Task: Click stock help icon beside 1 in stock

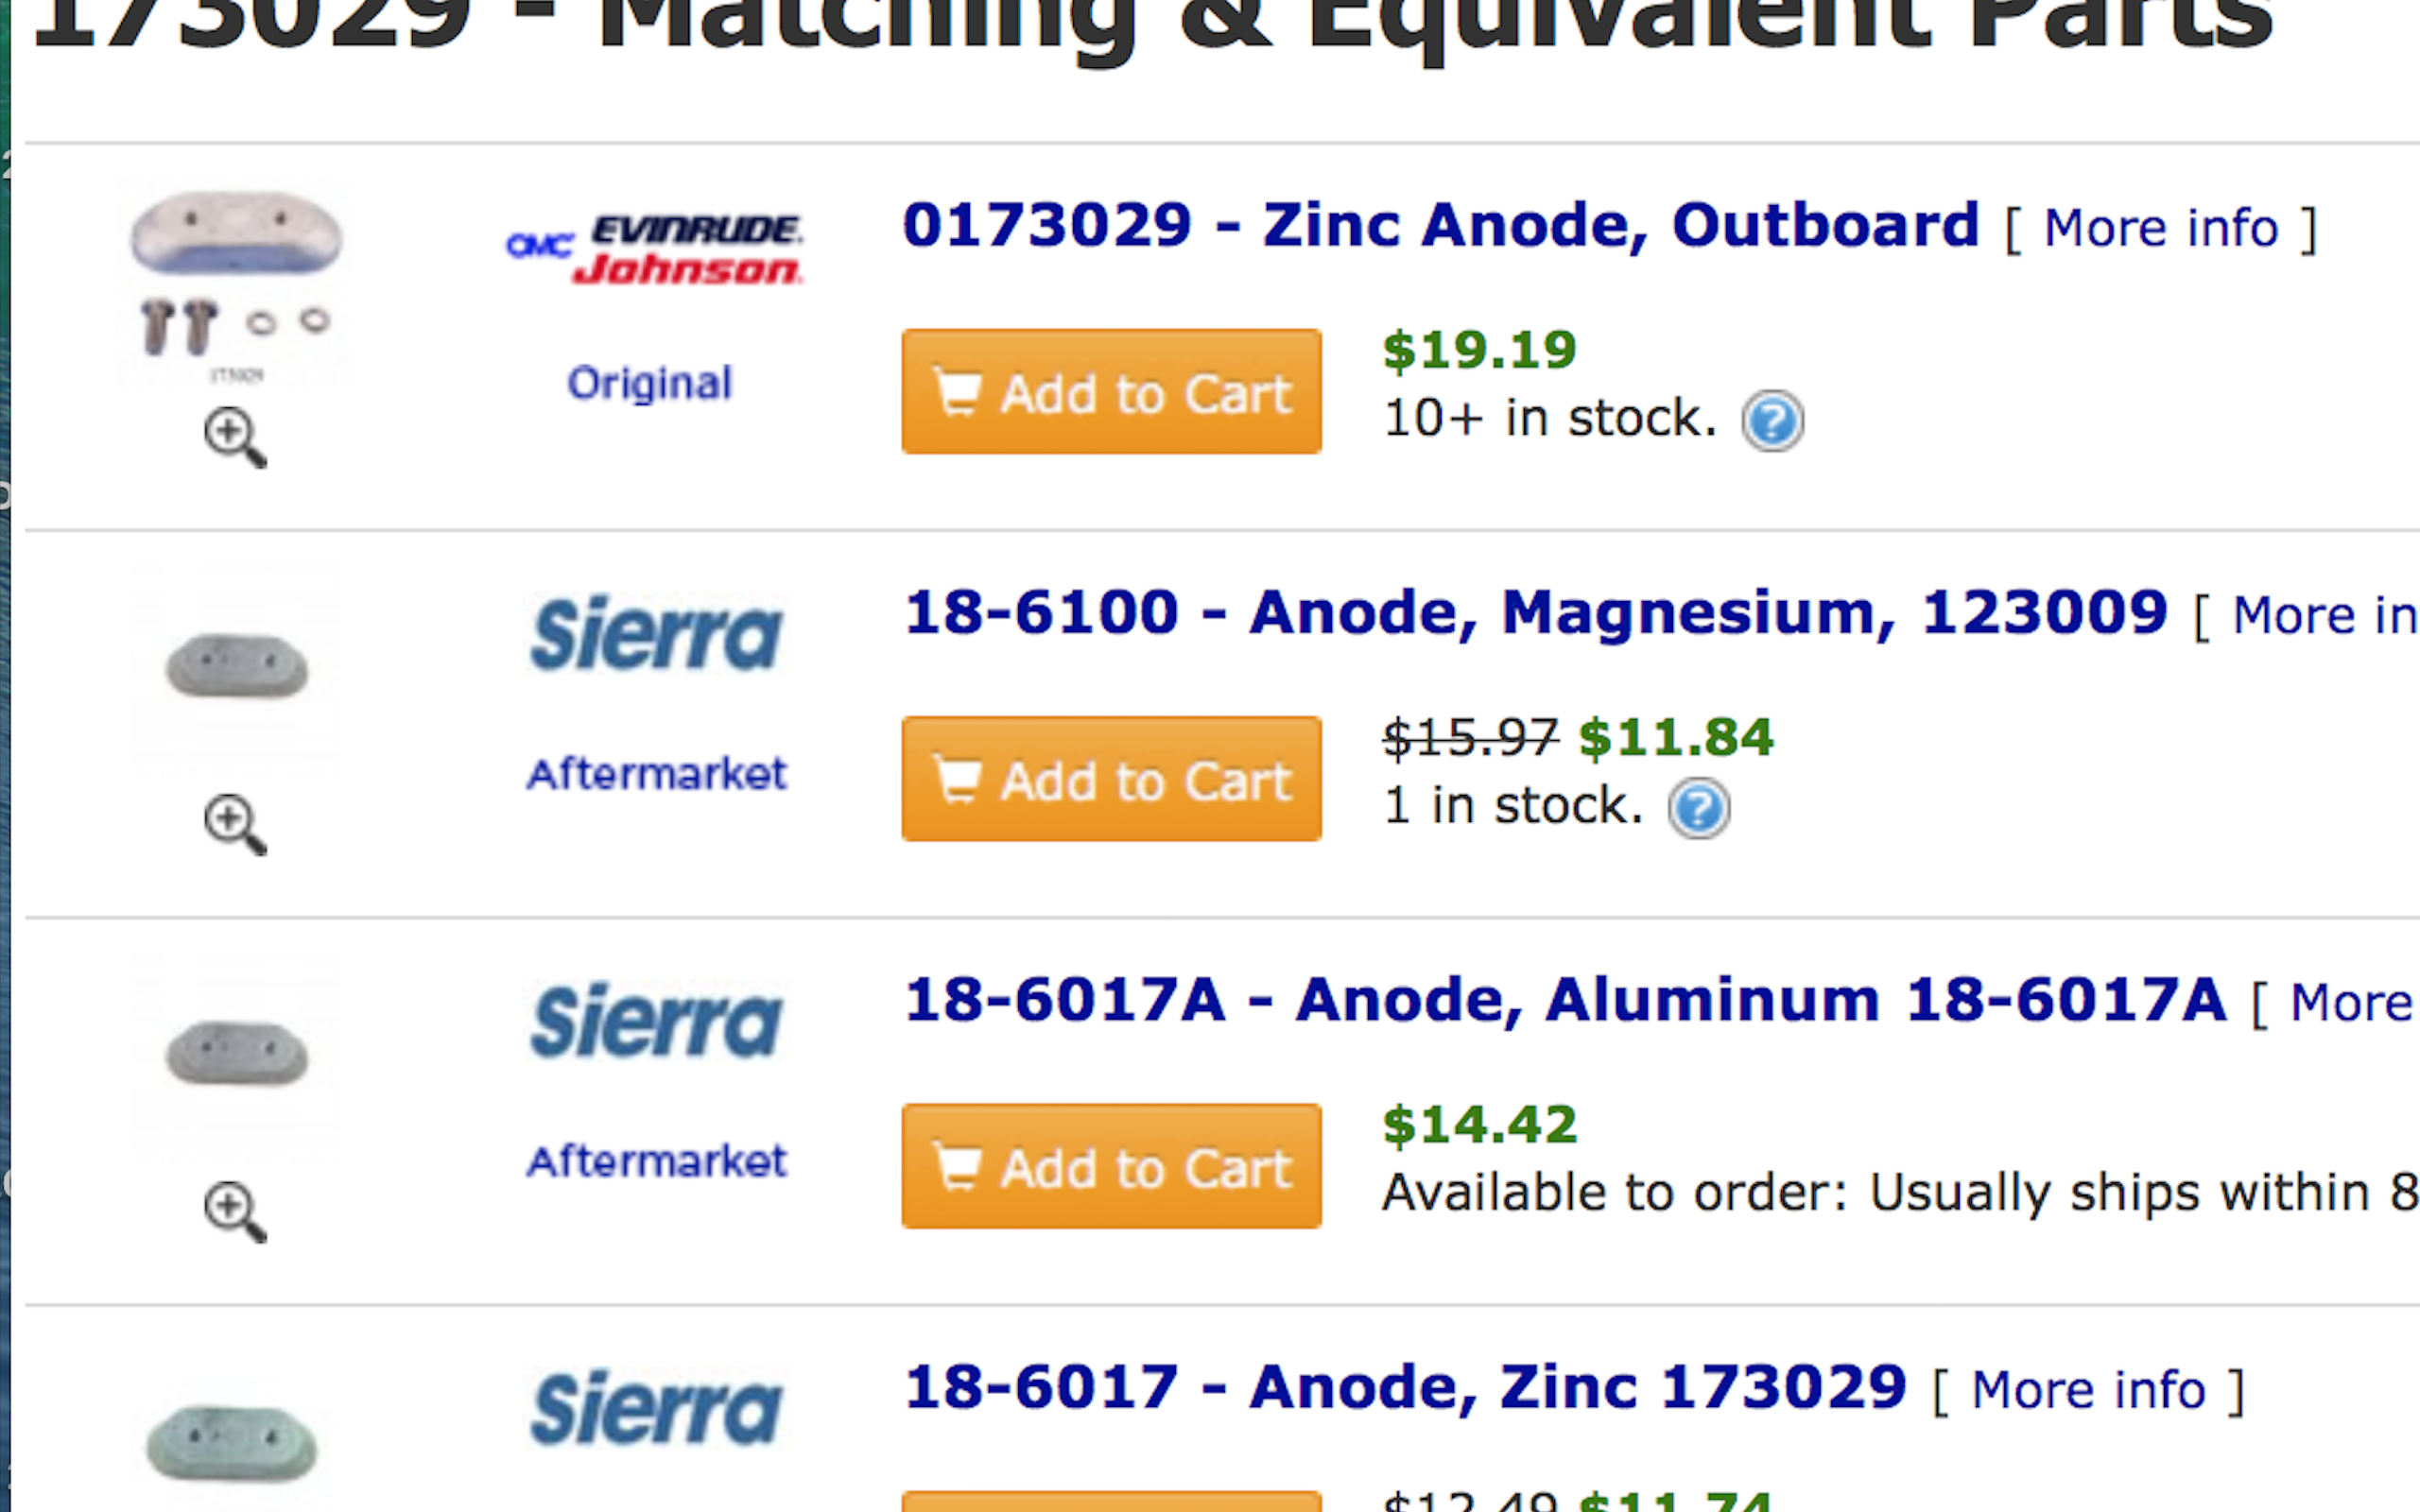Action: coord(1698,808)
